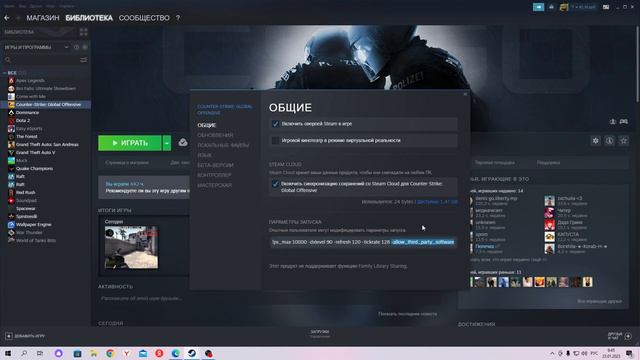Select Spacewar in library list

click(x=25, y=209)
